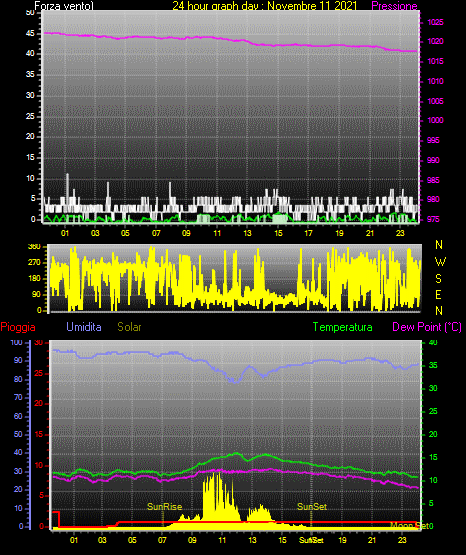The width and height of the screenshot is (466, 555).
Task: Click the SunRise marker on lower graph
Action: (x=165, y=507)
